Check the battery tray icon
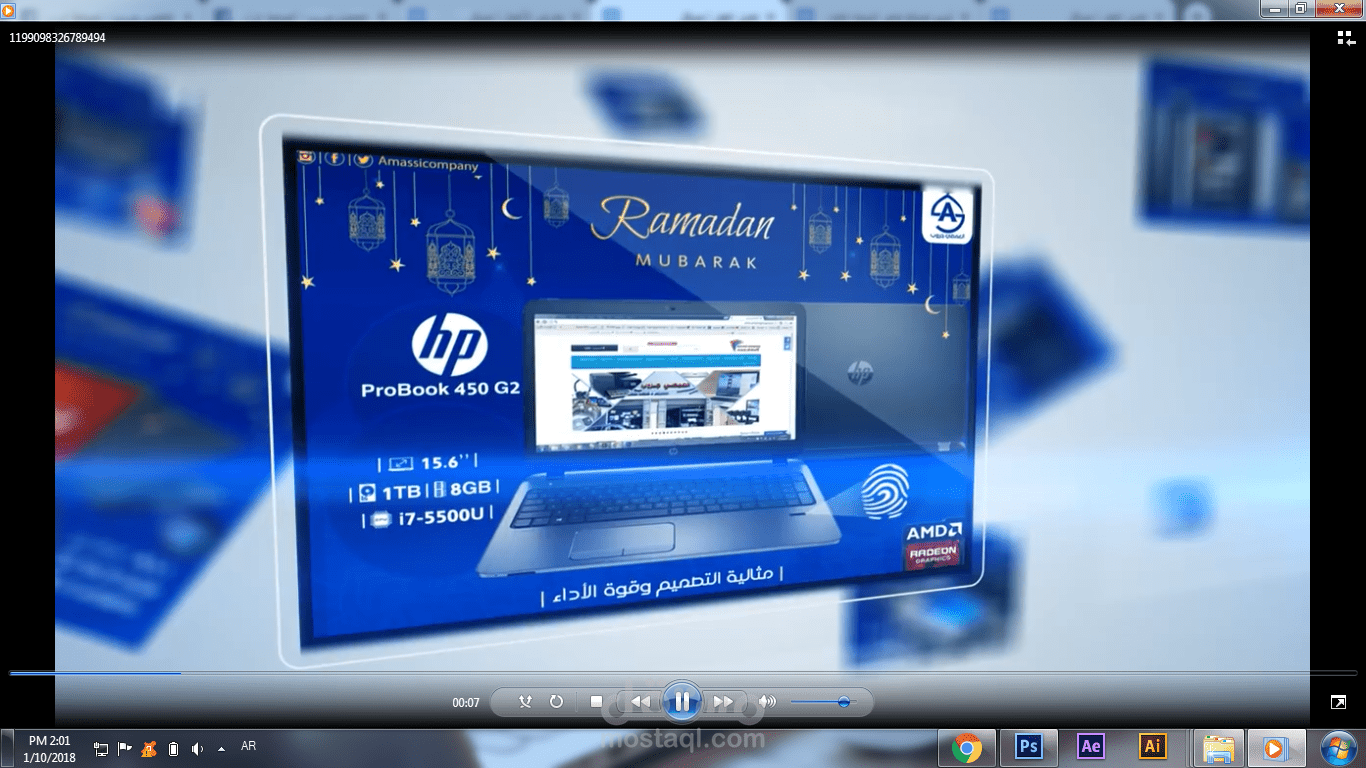The width and height of the screenshot is (1366, 768). (173, 748)
